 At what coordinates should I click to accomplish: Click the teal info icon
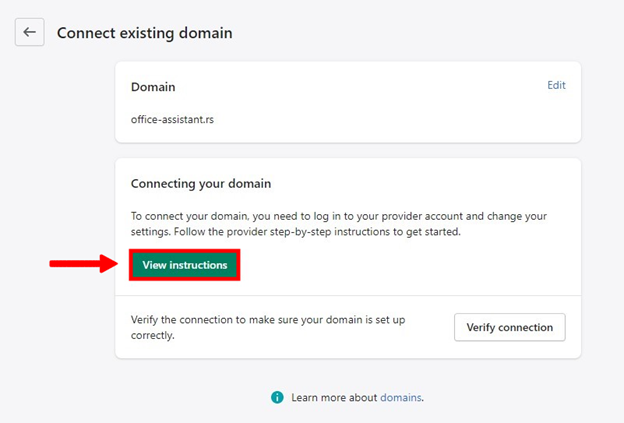[x=277, y=398]
